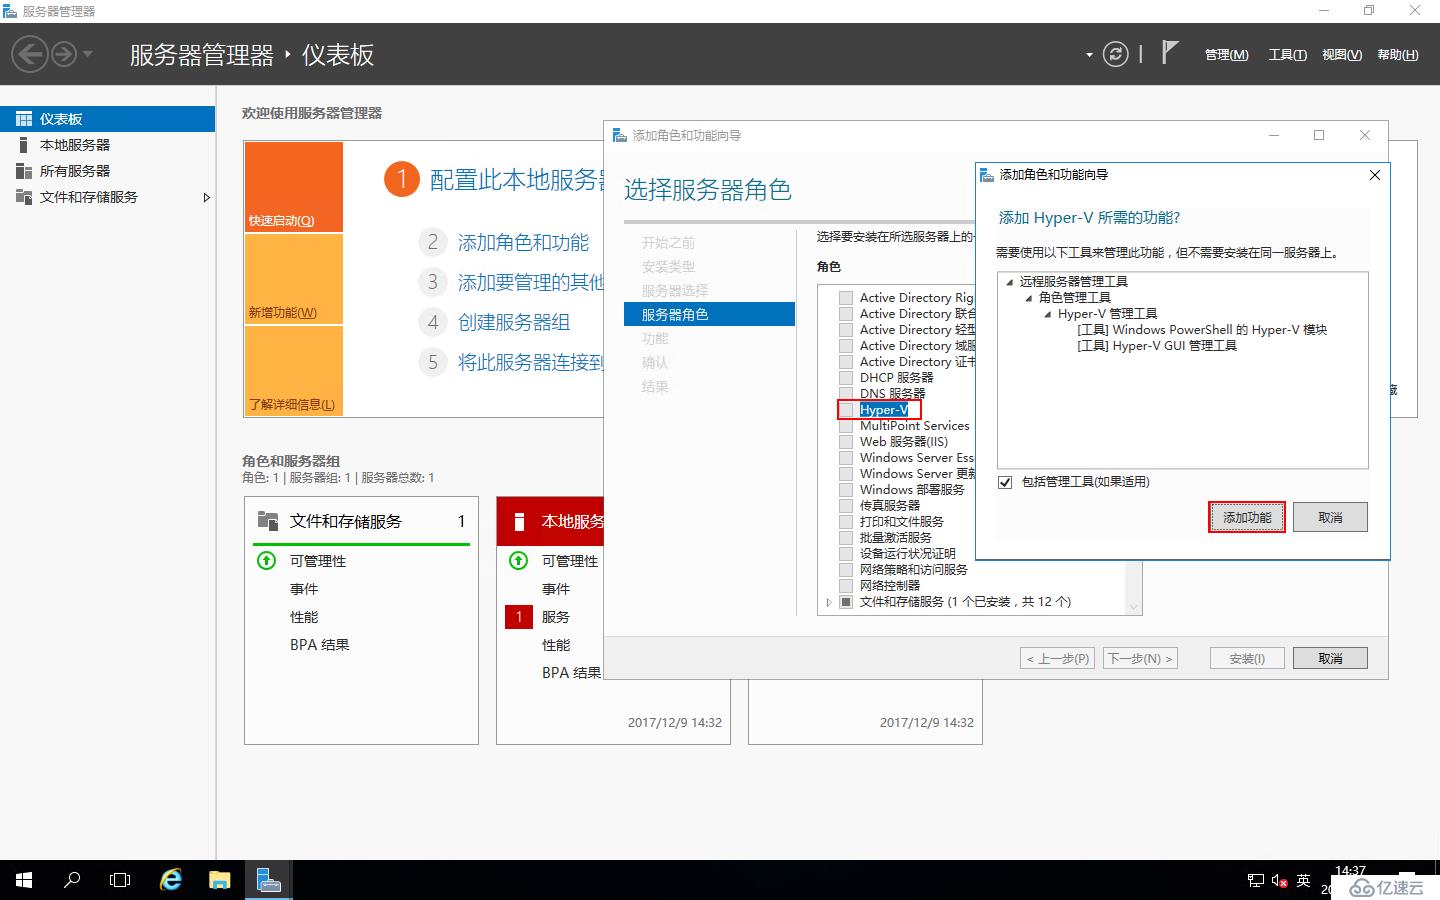Tick the 网络控制器 checkbox
Viewport: 1440px width, 900px height.
(x=846, y=586)
